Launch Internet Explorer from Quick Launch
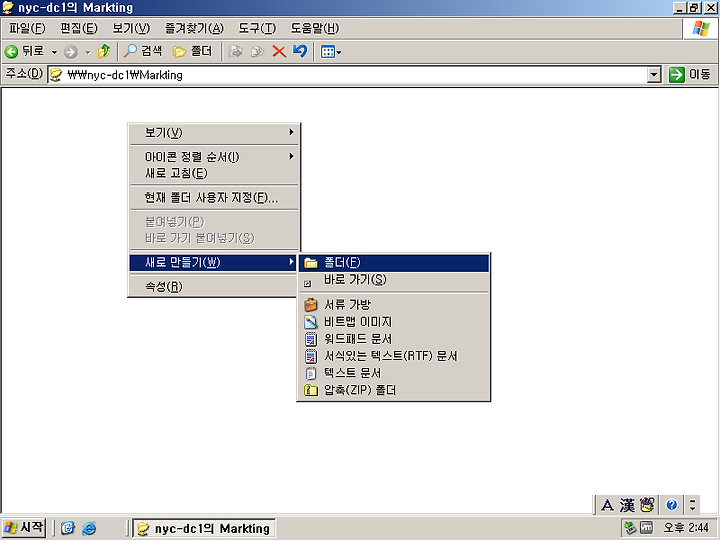 tap(89, 528)
